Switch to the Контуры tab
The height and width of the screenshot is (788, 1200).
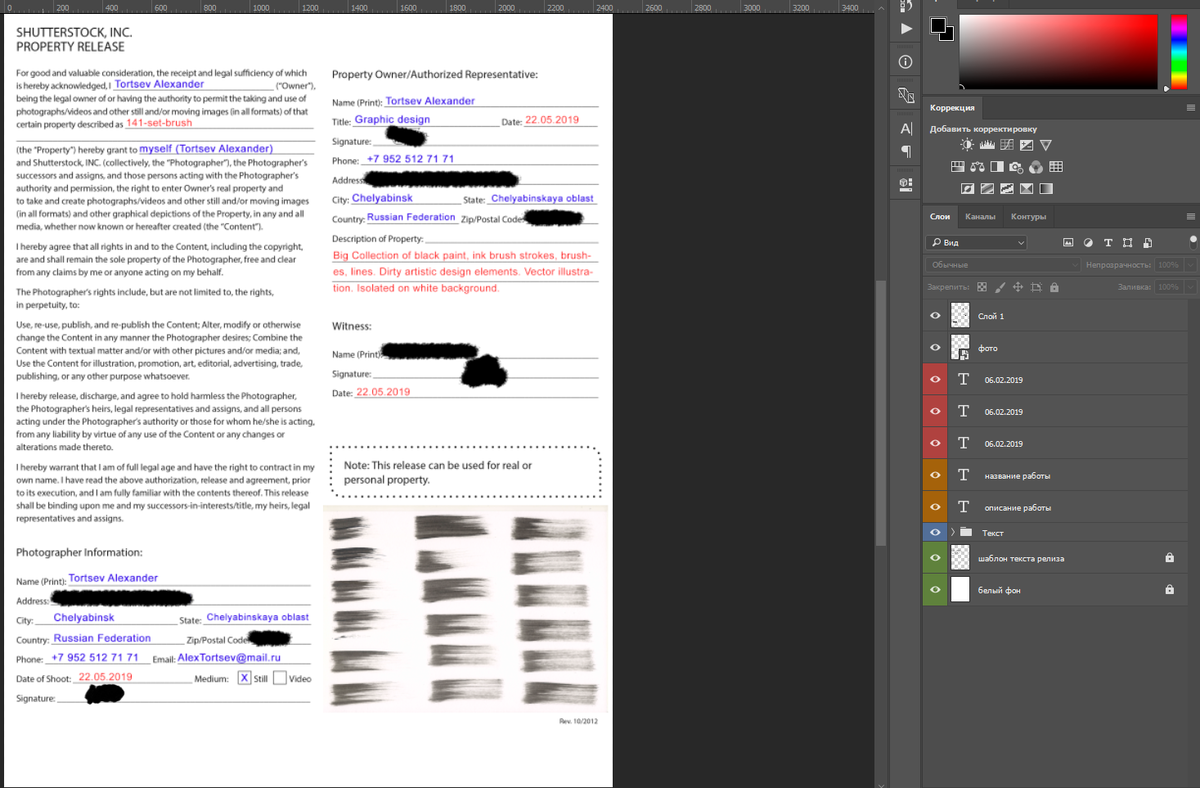tap(1028, 216)
